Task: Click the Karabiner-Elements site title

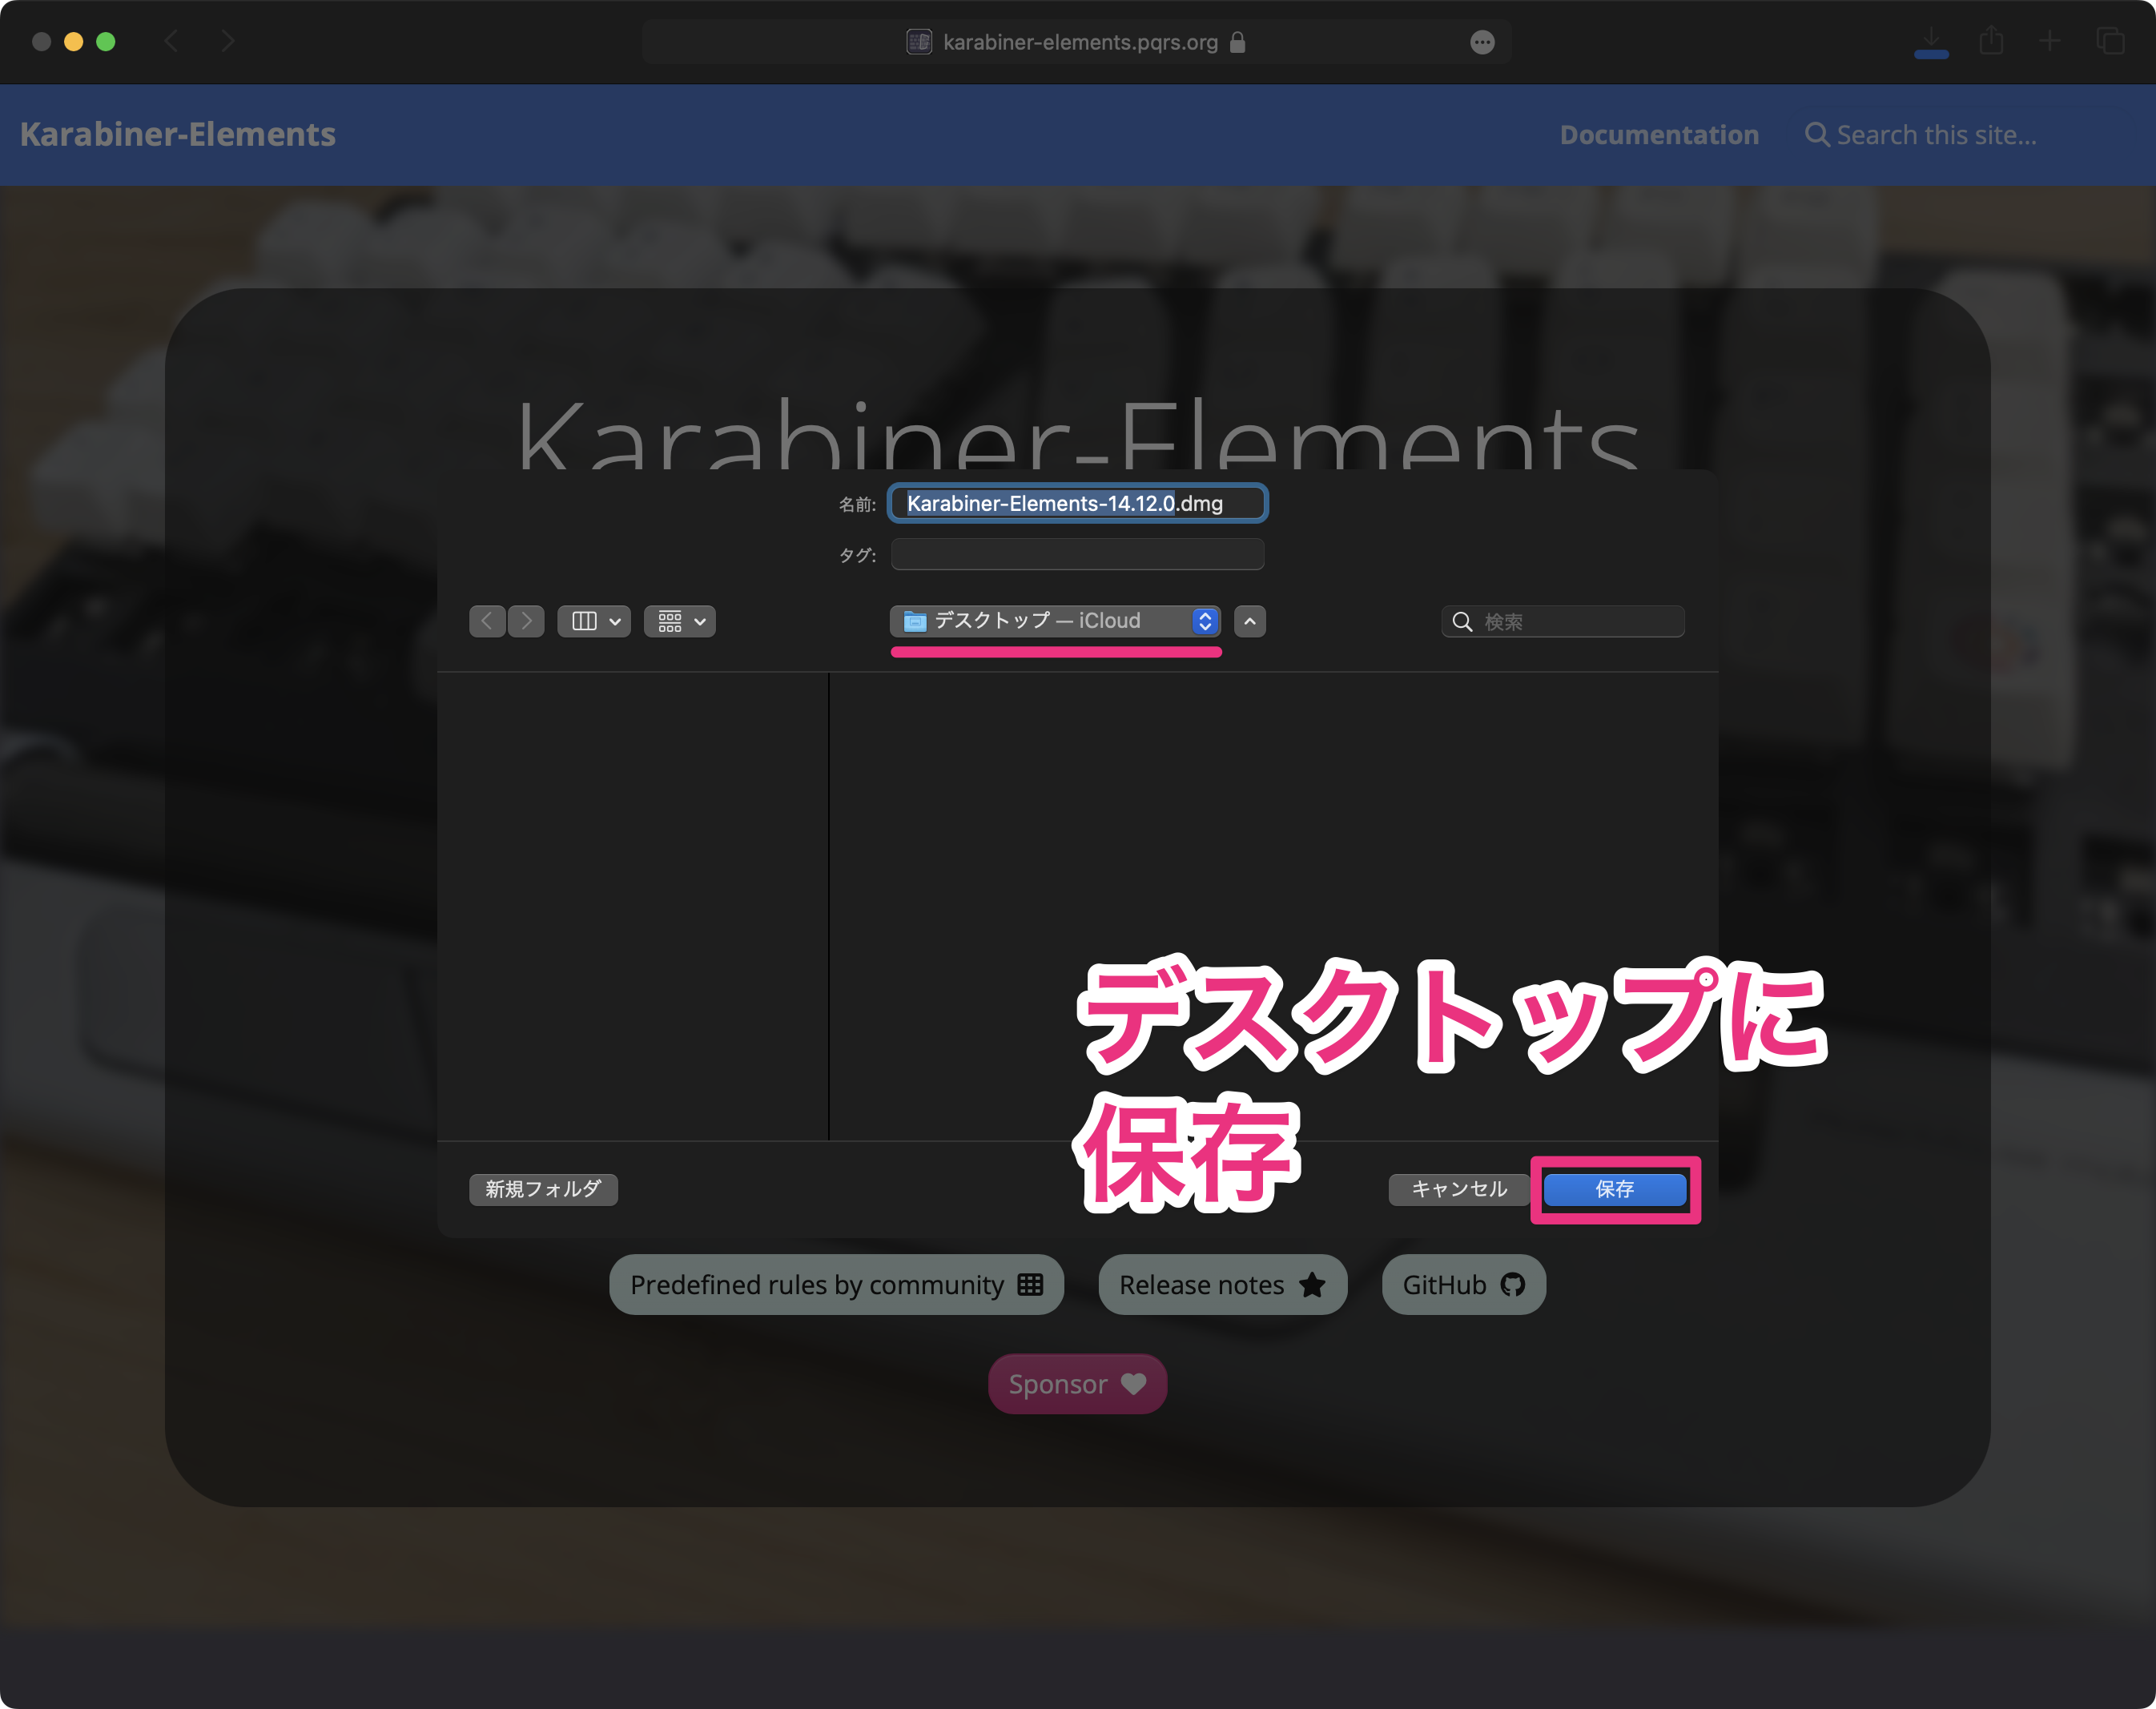Action: (177, 134)
